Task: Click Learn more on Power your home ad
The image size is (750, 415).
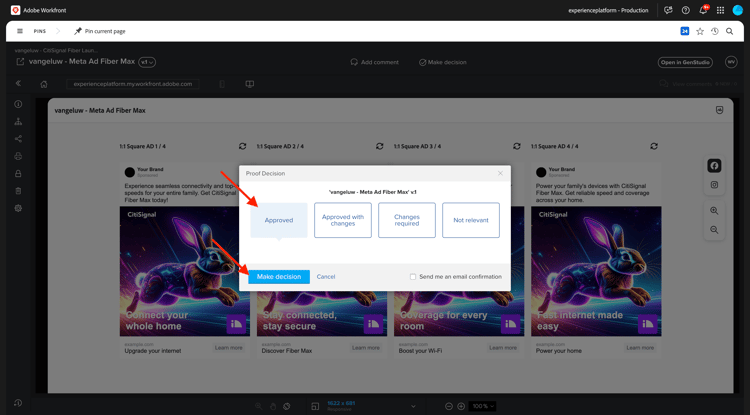Action: click(640, 348)
